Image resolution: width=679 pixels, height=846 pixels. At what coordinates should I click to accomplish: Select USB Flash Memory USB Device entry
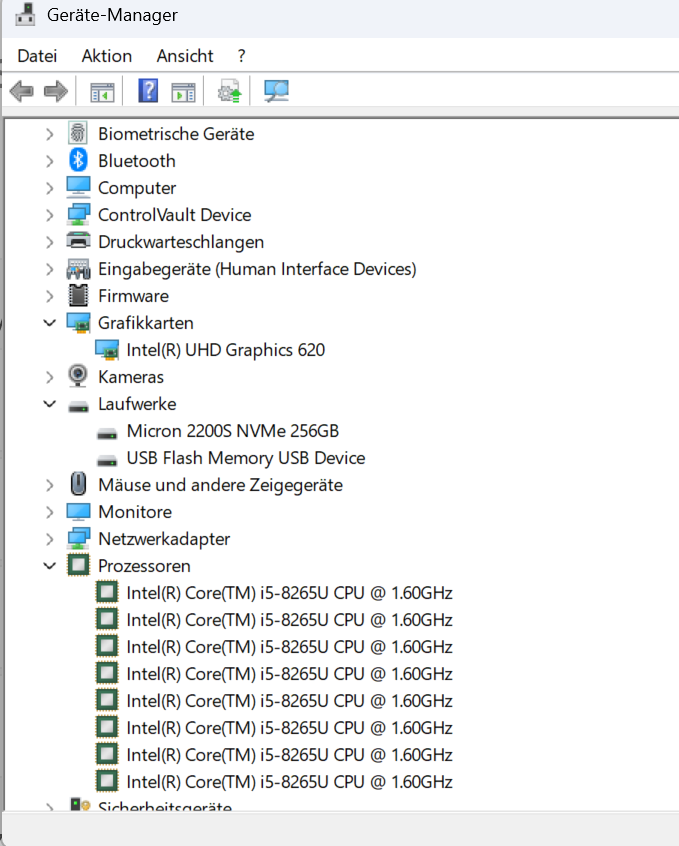click(246, 458)
